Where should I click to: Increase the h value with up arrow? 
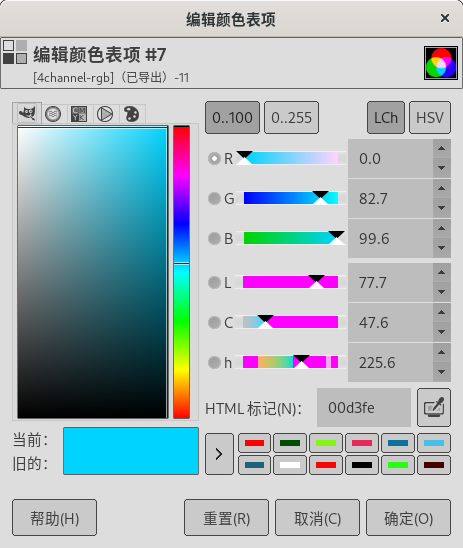pyautogui.click(x=442, y=353)
